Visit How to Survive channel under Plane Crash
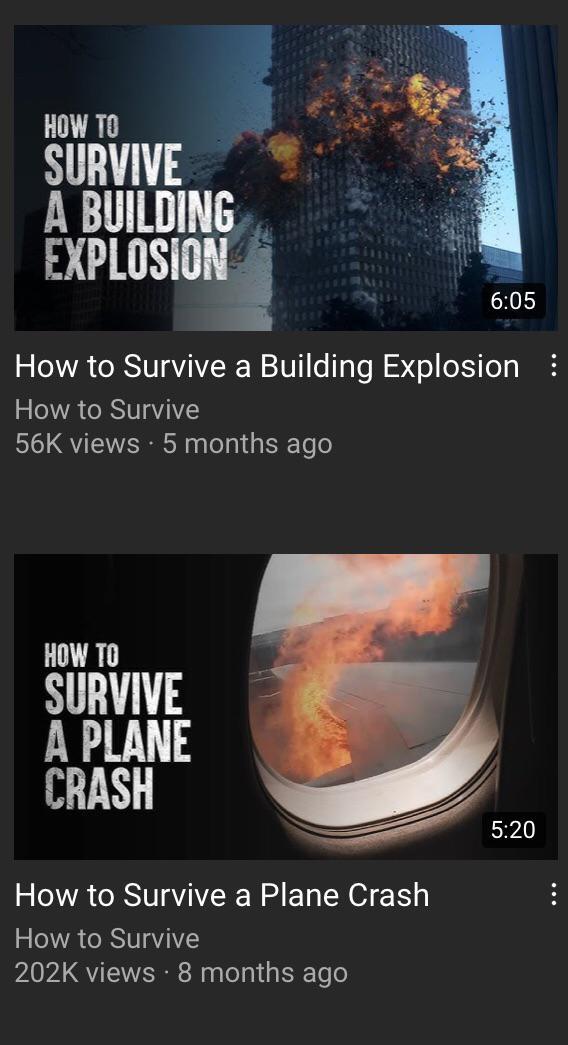The image size is (568, 1045). 107,938
